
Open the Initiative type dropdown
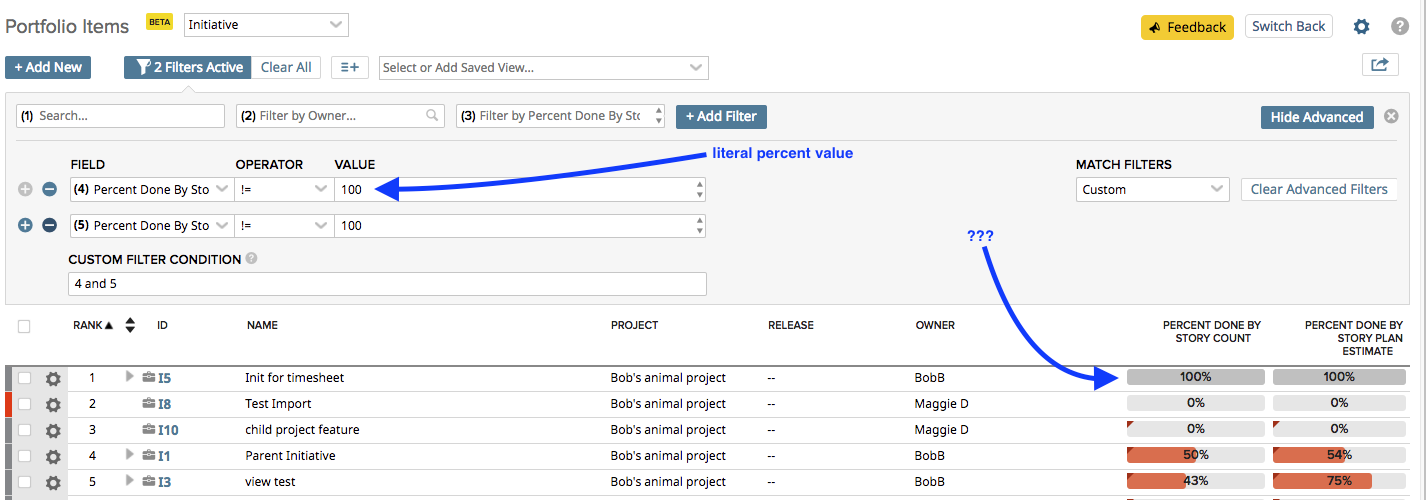tap(266, 25)
